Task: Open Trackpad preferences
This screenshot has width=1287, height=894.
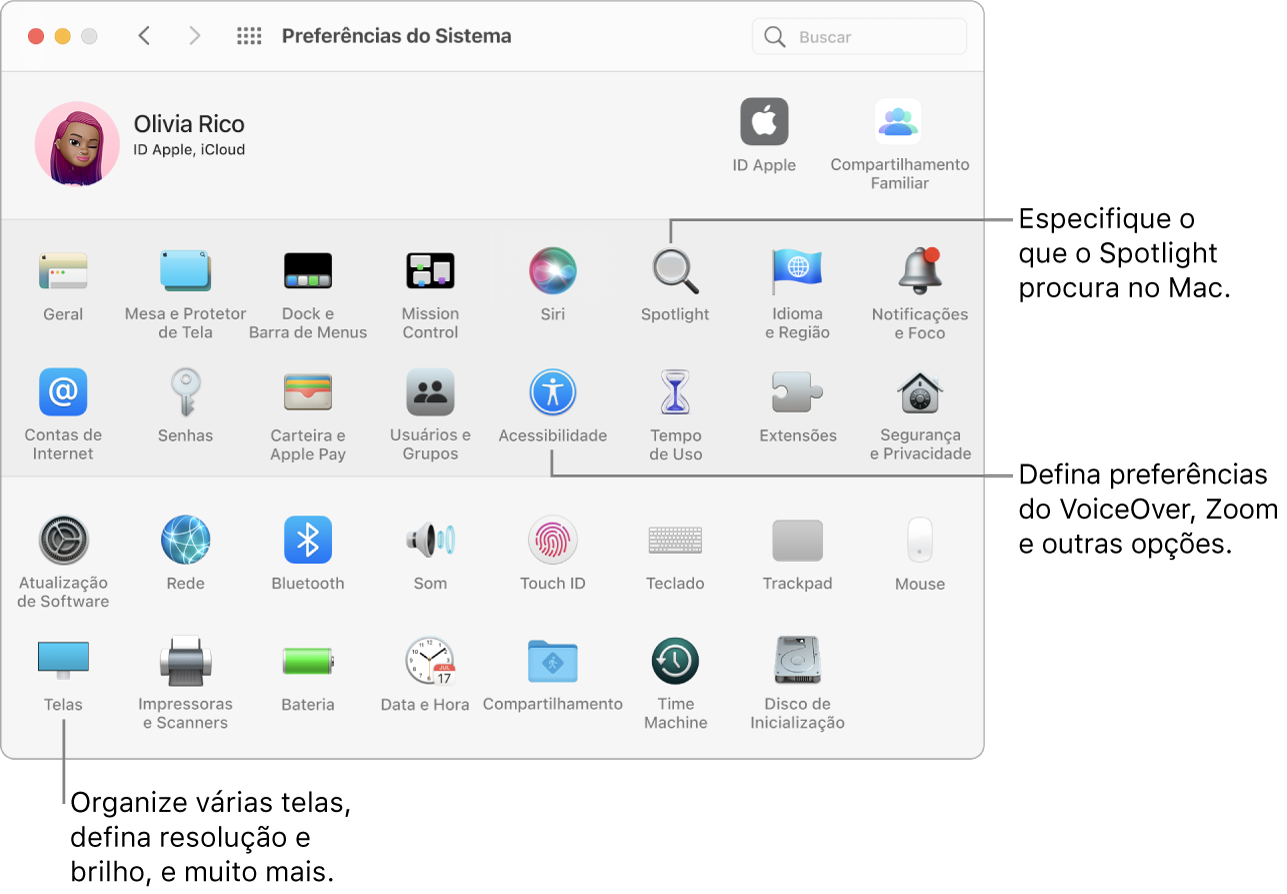Action: click(797, 540)
